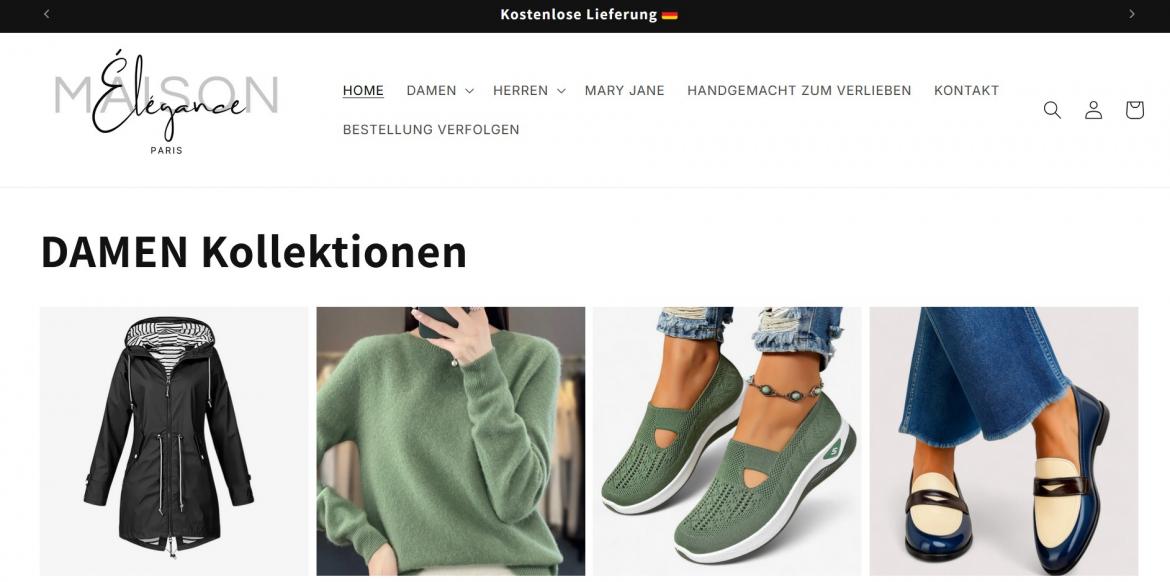This screenshot has height=582, width=1170.
Task: Open HANDGEMACHT ZUM VERLIEBEN page
Action: tap(798, 90)
